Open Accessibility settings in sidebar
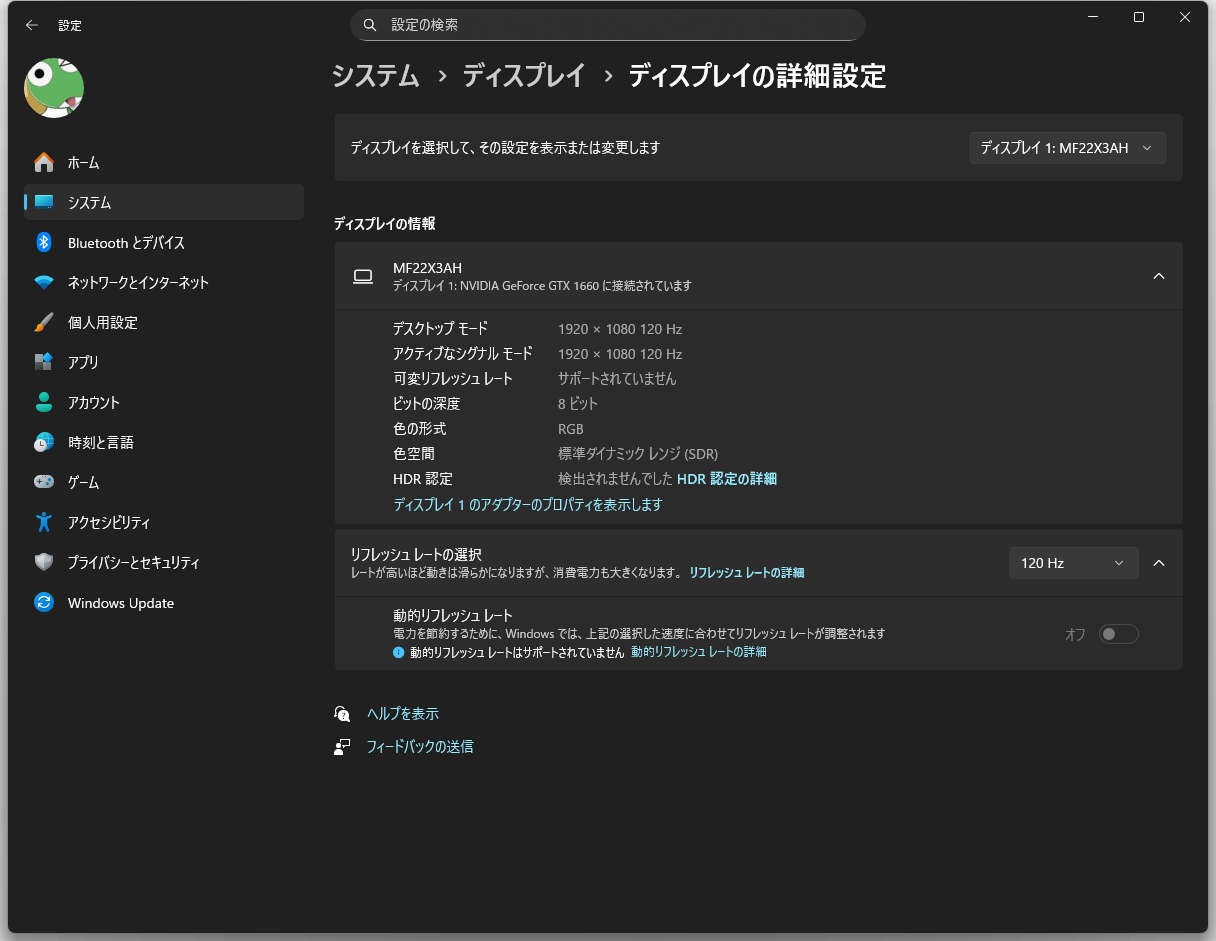 point(109,522)
